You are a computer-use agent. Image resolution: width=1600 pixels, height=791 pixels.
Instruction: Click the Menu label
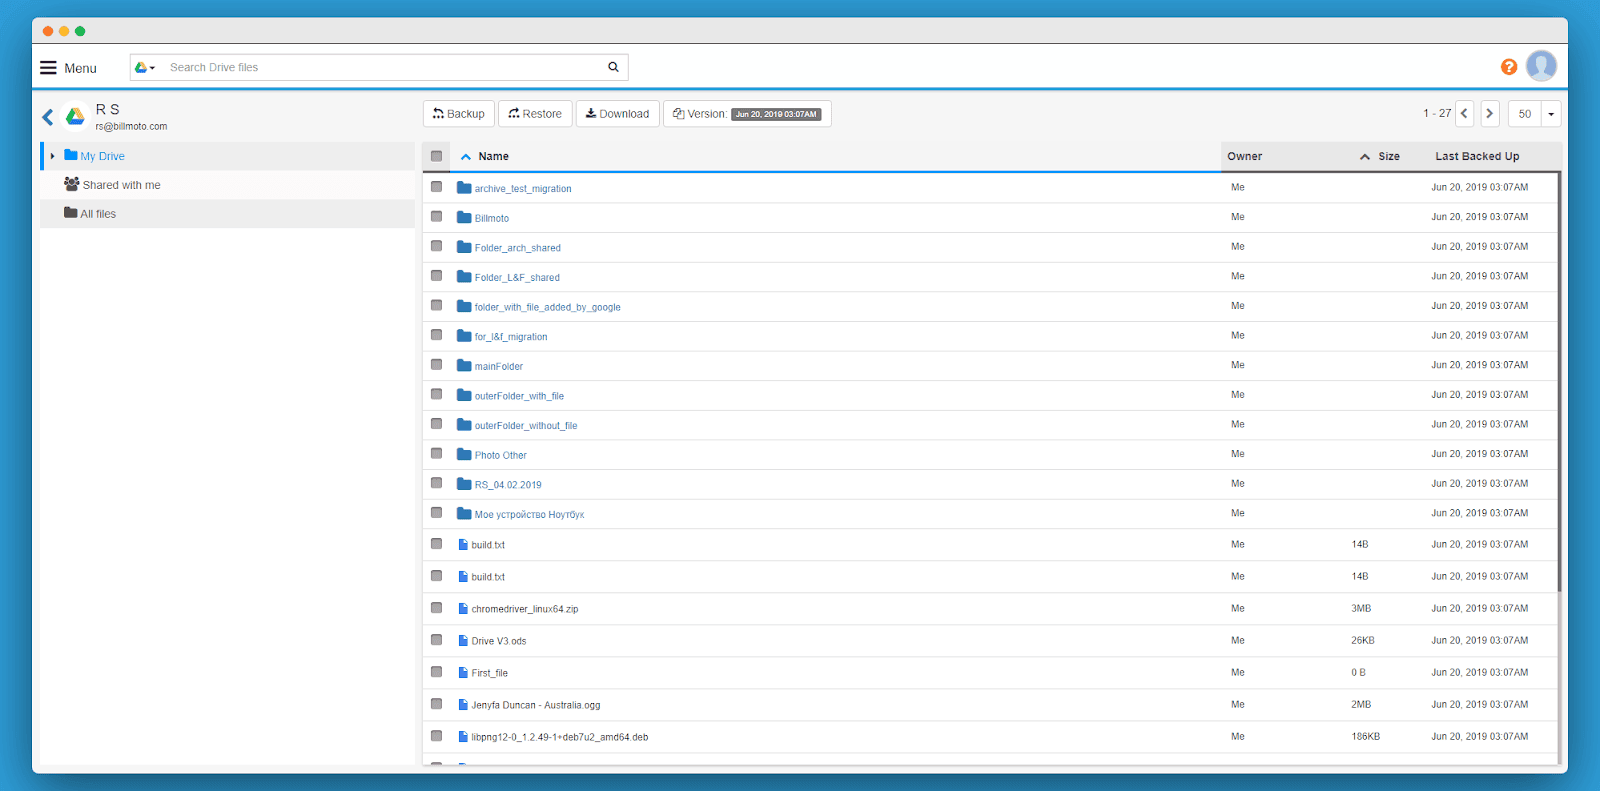tap(80, 69)
